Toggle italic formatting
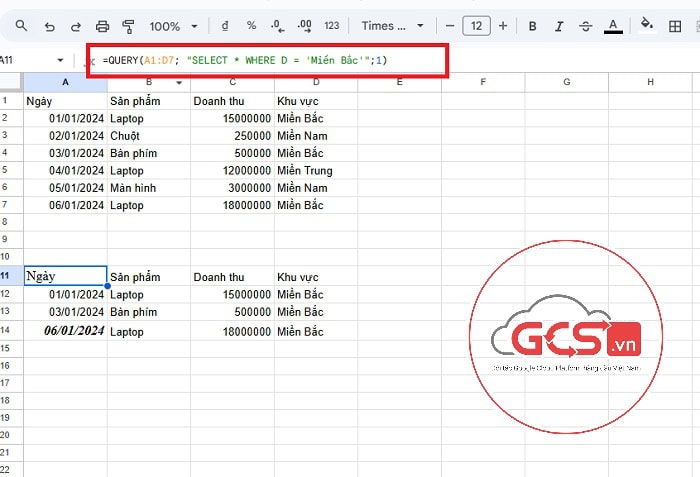 (560, 26)
